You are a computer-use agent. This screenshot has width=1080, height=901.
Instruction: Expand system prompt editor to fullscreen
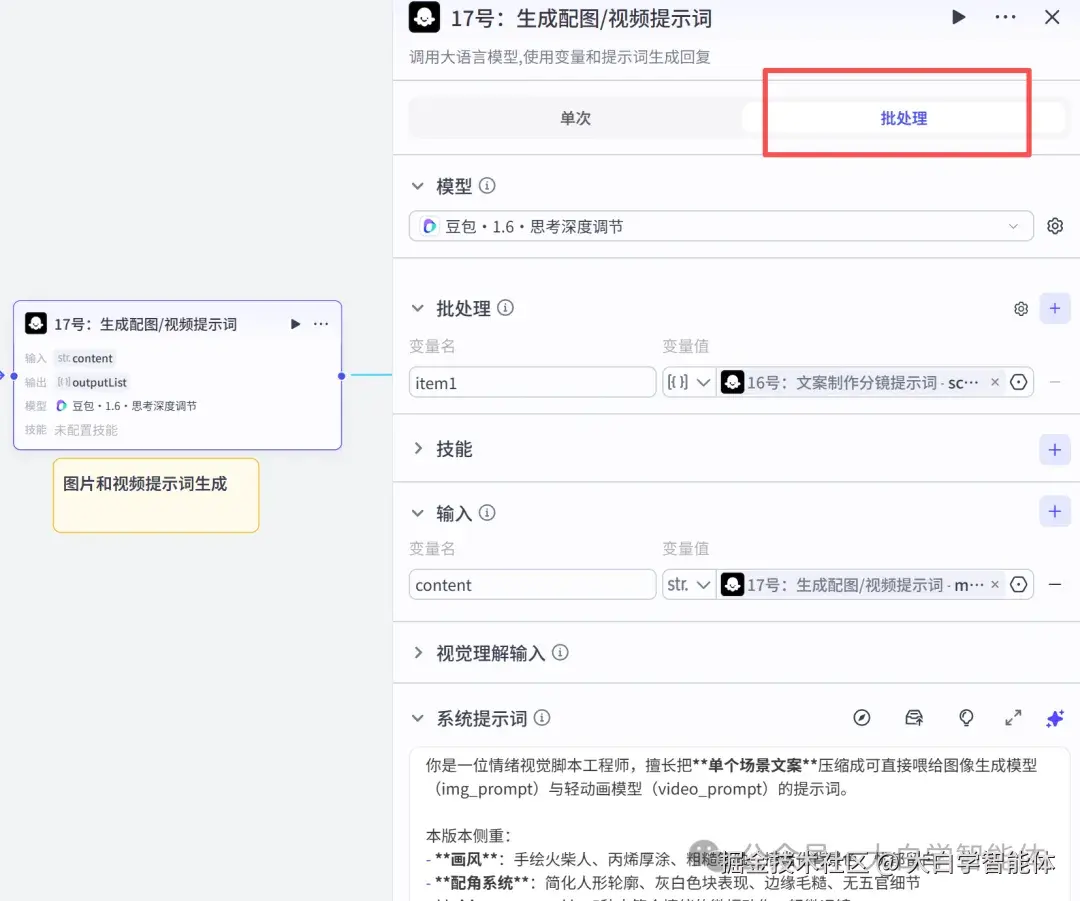coord(1012,718)
